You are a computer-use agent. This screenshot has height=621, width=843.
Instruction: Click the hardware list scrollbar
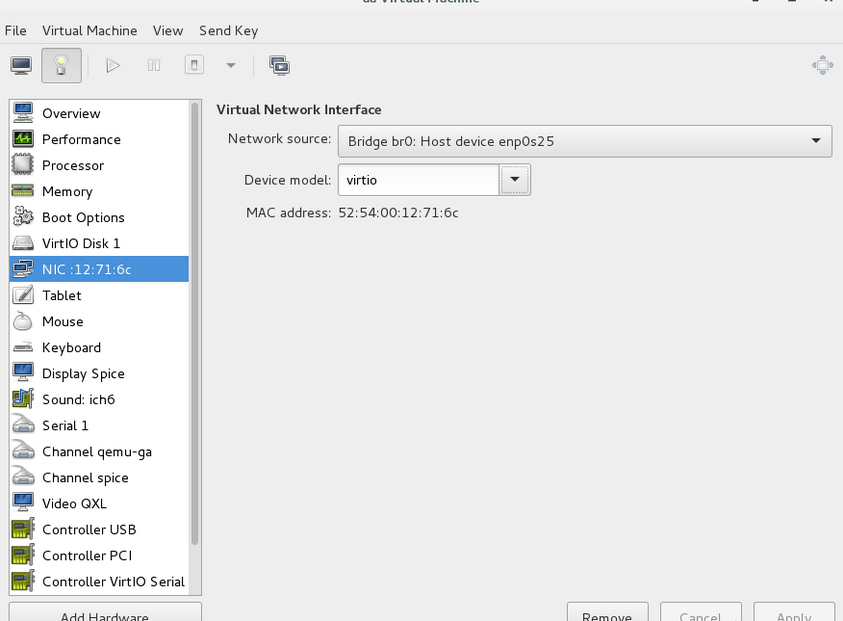[195, 323]
